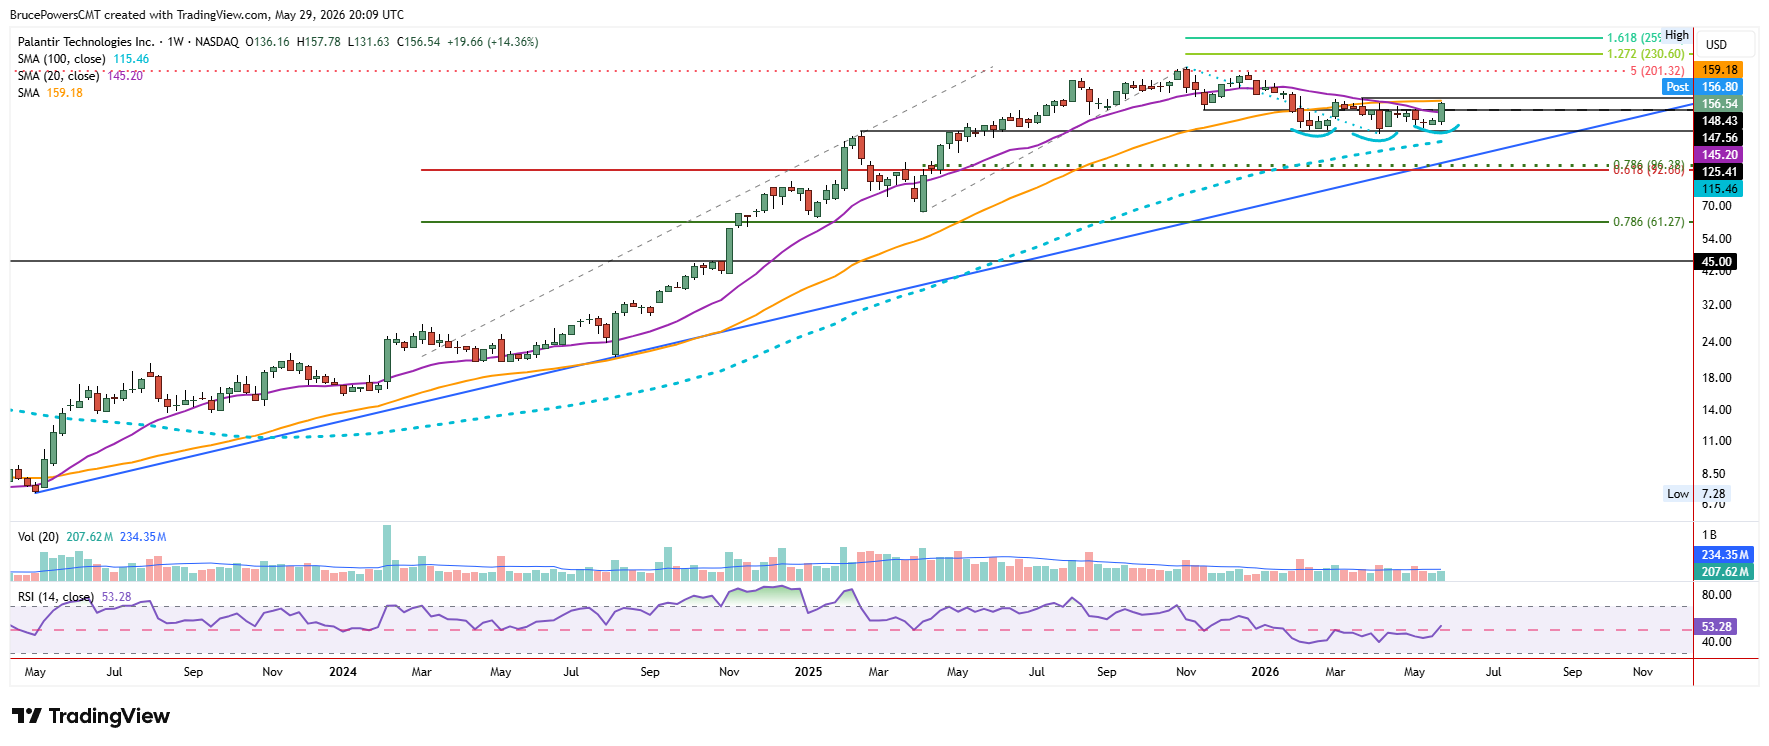Select the 2025 label on time axis
Image resolution: width=1769 pixels, height=746 pixels.
point(808,672)
